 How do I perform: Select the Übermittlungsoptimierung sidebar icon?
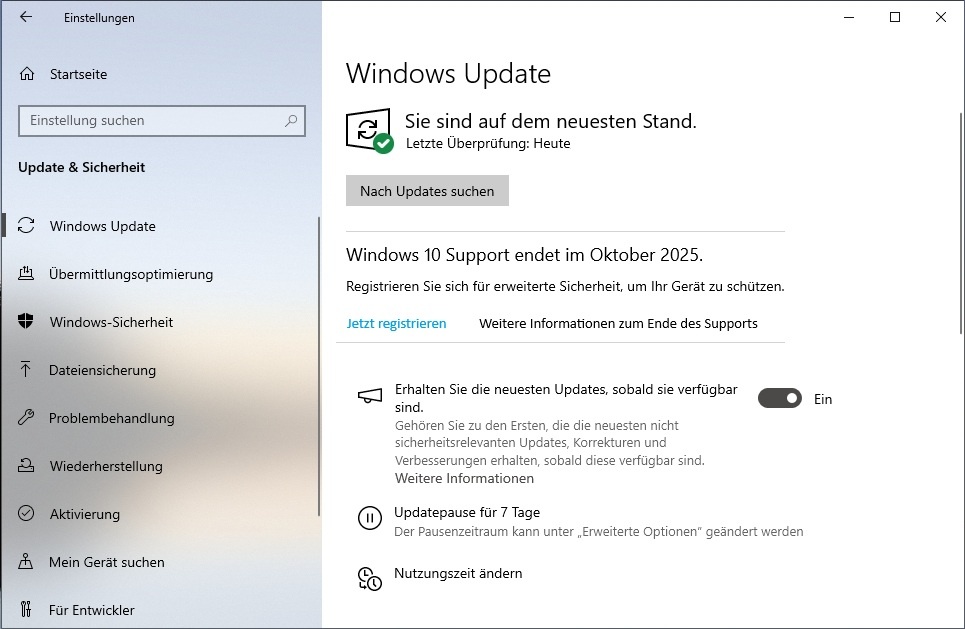click(x=26, y=274)
